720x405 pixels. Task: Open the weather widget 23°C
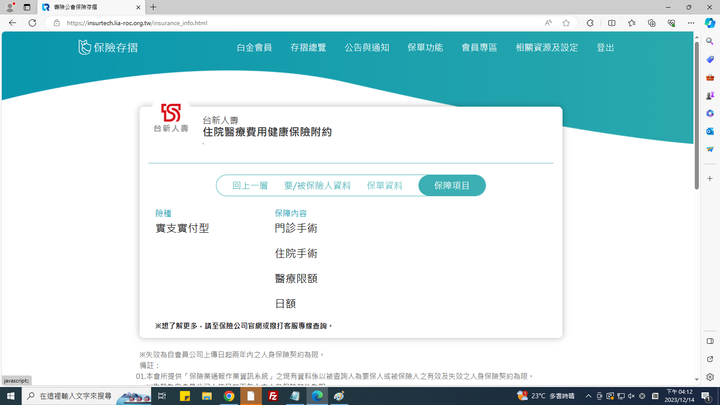coord(546,396)
